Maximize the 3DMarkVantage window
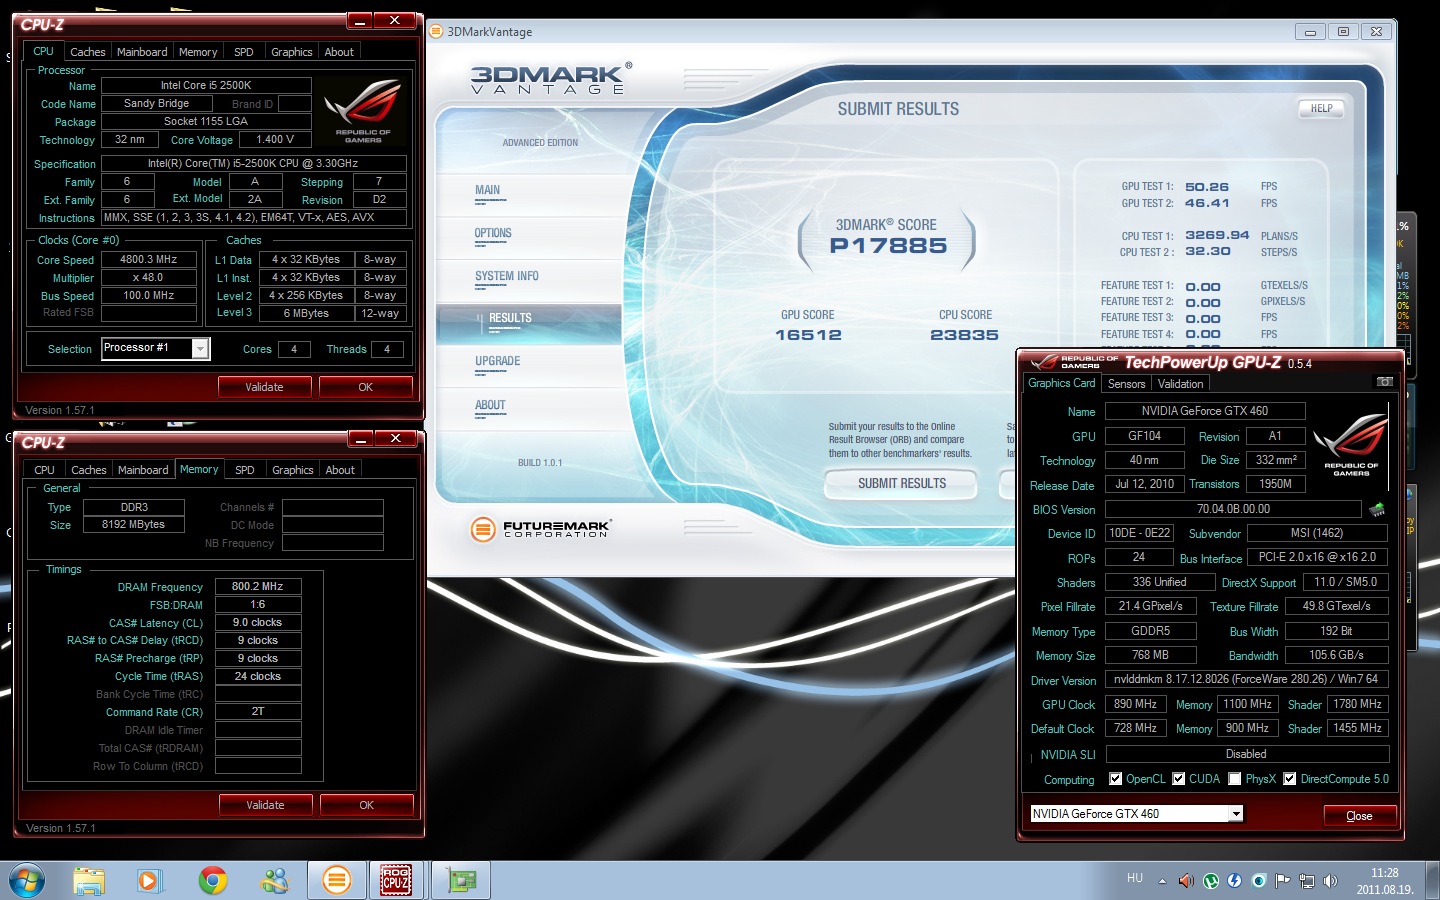 coord(1343,31)
